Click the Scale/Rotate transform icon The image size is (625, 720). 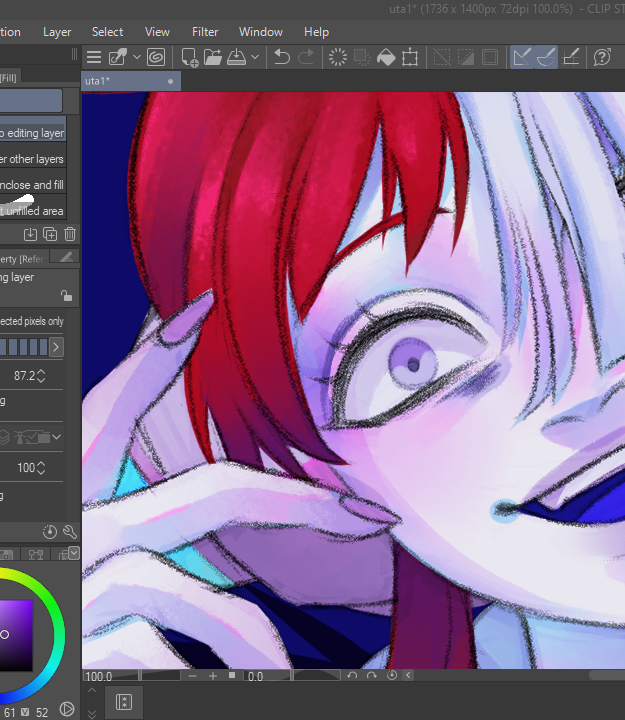coord(410,57)
